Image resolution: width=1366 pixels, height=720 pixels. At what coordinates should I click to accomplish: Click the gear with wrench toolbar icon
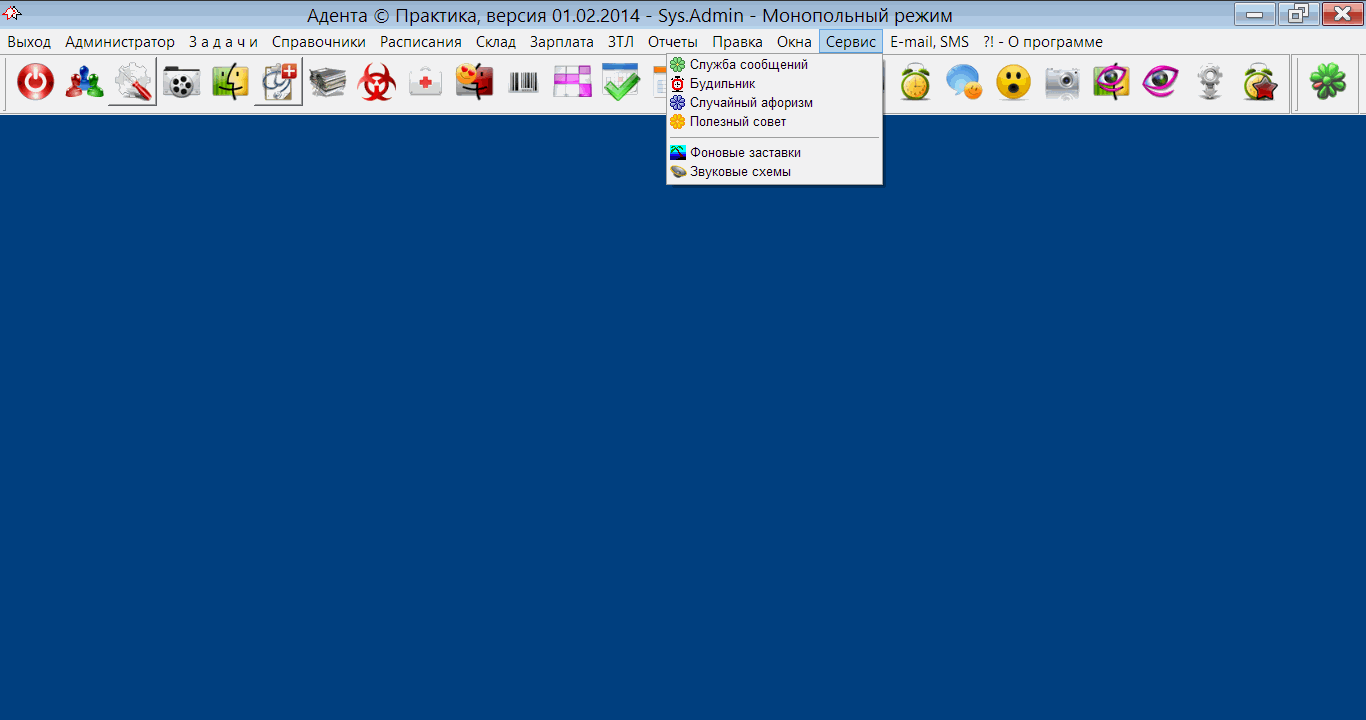point(132,83)
